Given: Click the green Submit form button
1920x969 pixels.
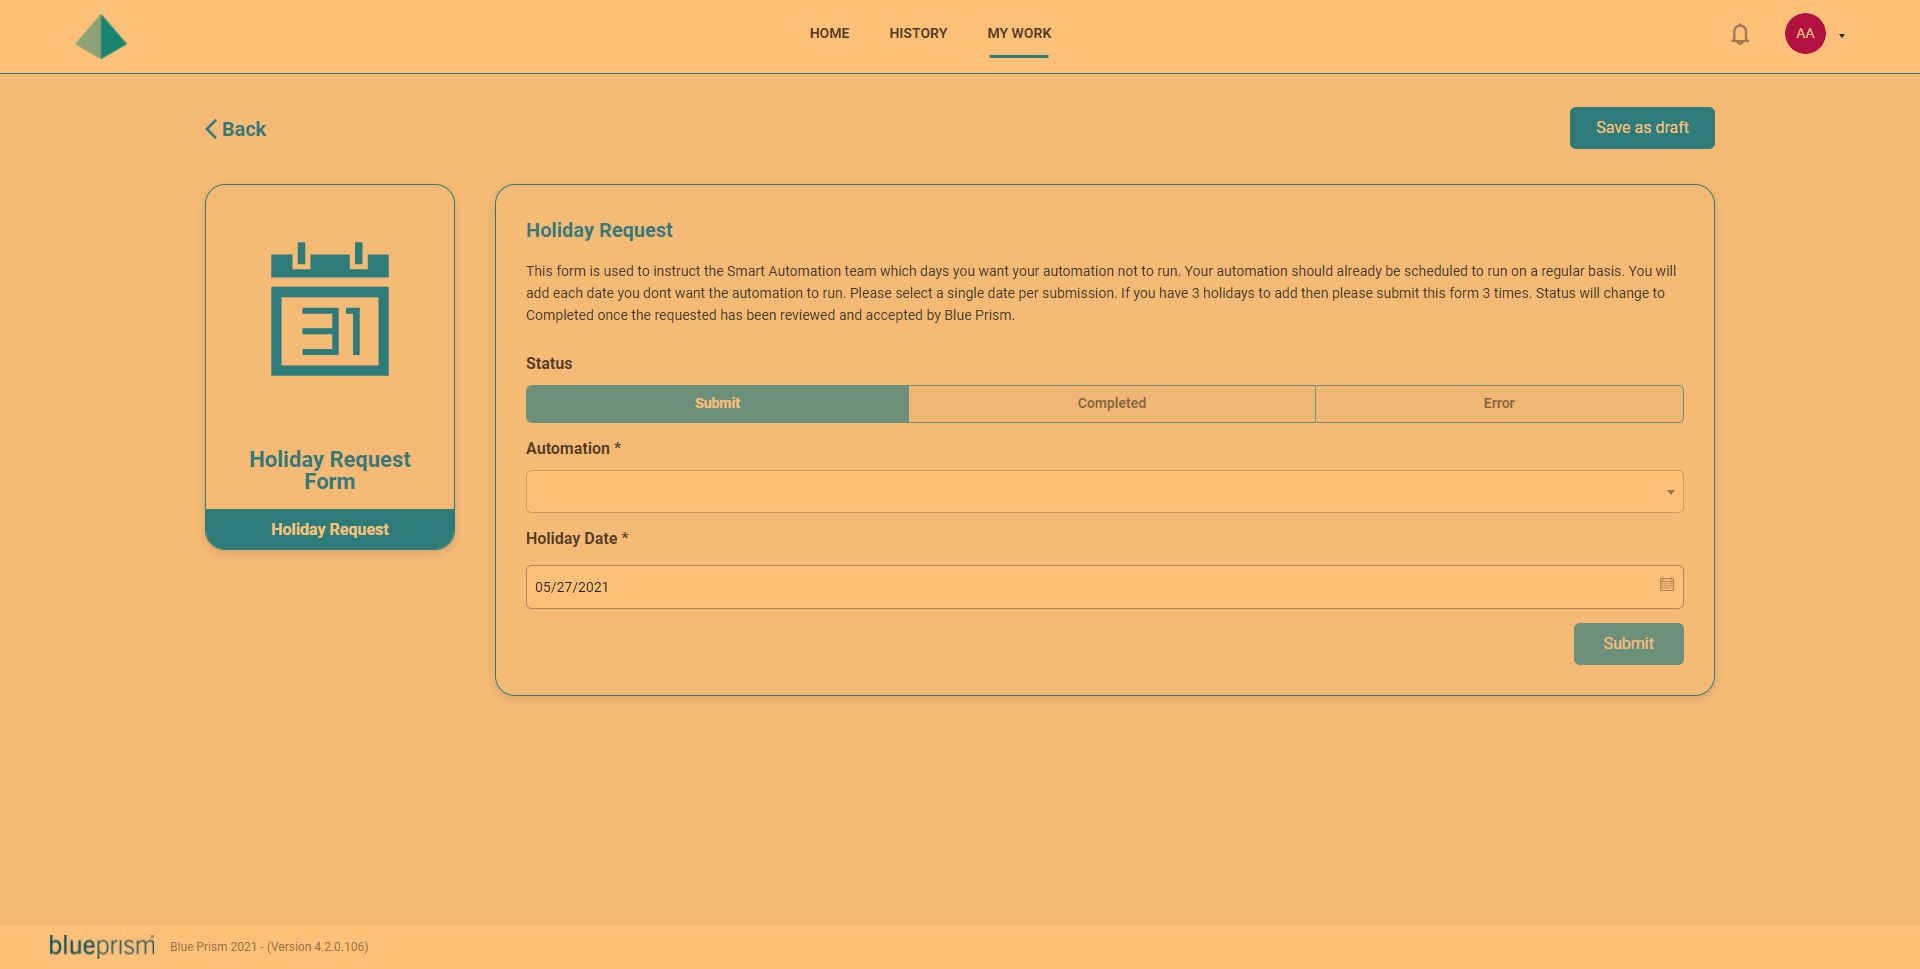Looking at the screenshot, I should (x=1628, y=644).
